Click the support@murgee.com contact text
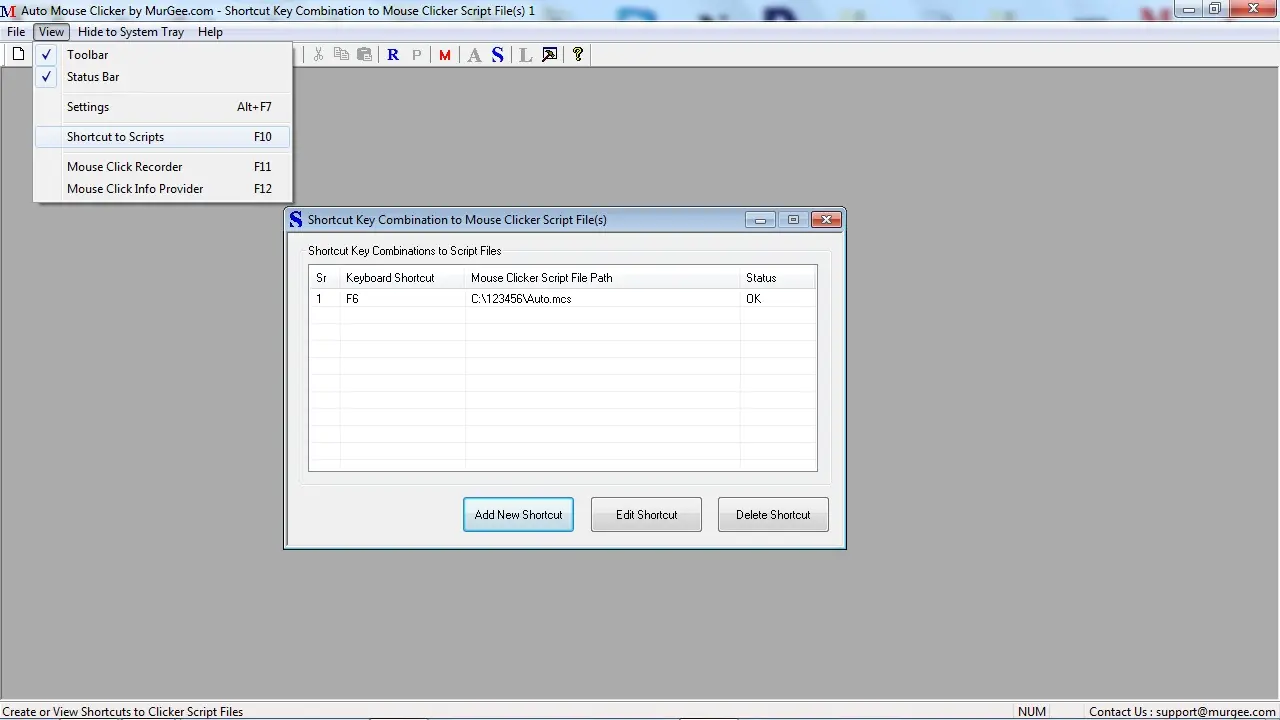1280x720 pixels. pyautogui.click(x=1216, y=712)
